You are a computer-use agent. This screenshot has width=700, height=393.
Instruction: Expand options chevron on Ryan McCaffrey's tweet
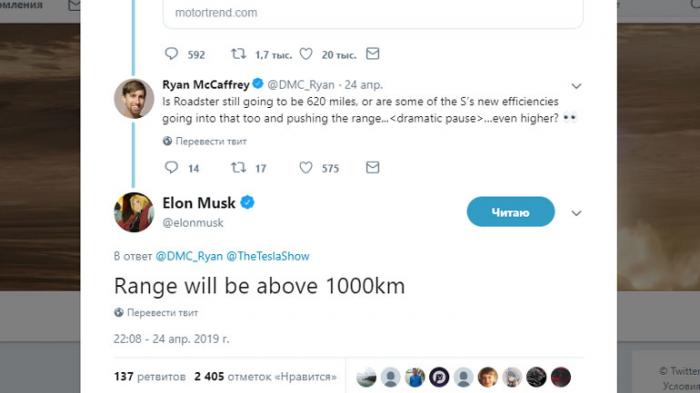[x=576, y=86]
